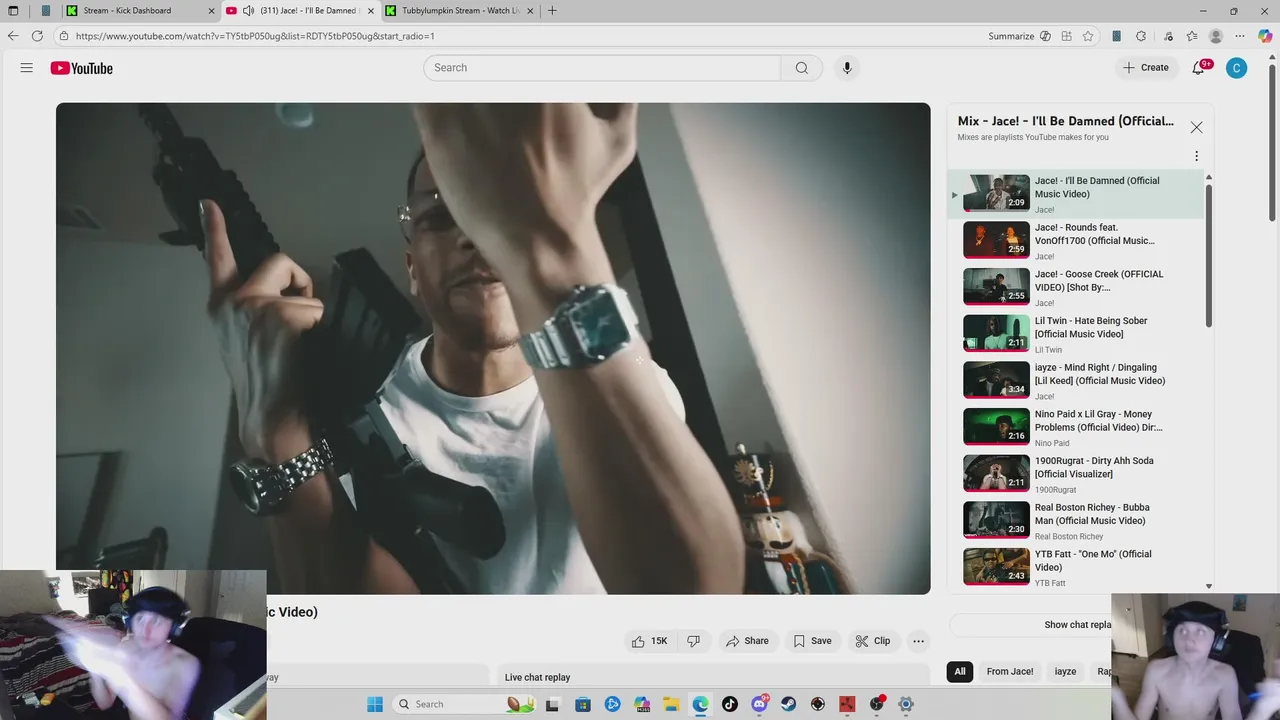This screenshot has width=1280, height=720.
Task: Click the Create button
Action: pos(1146,68)
